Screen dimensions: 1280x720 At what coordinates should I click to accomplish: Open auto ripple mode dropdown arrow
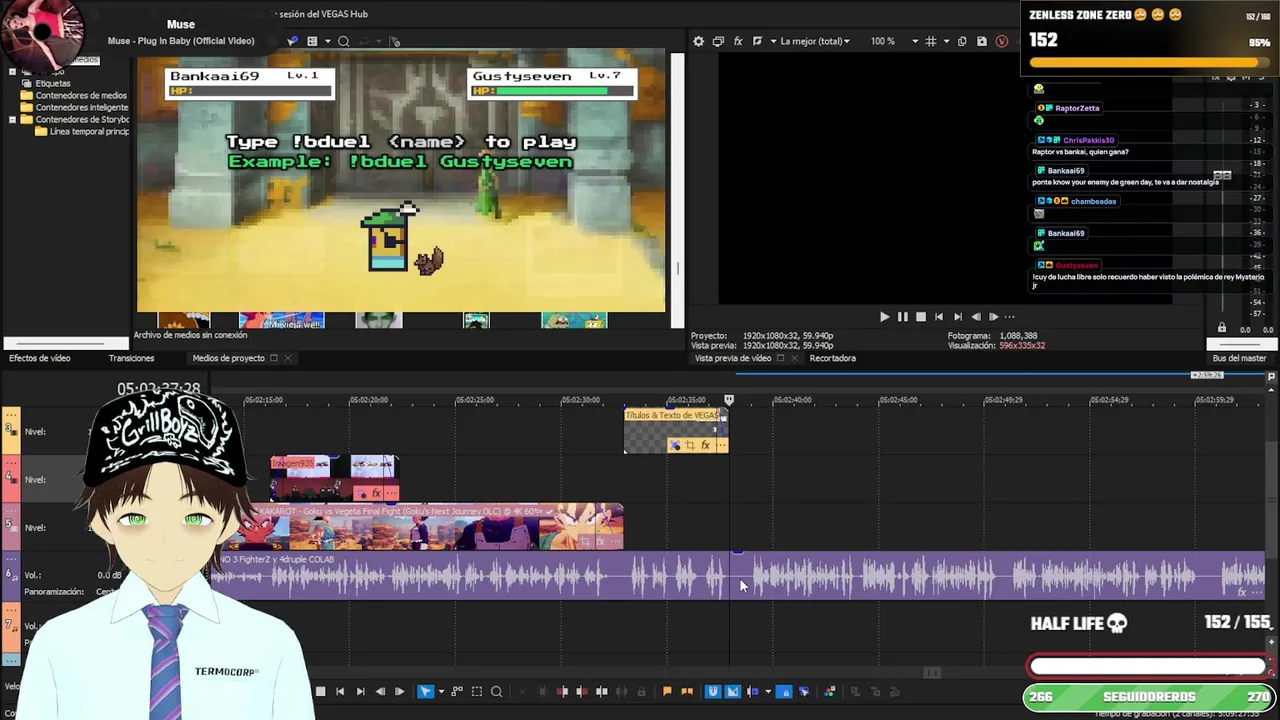(768, 691)
